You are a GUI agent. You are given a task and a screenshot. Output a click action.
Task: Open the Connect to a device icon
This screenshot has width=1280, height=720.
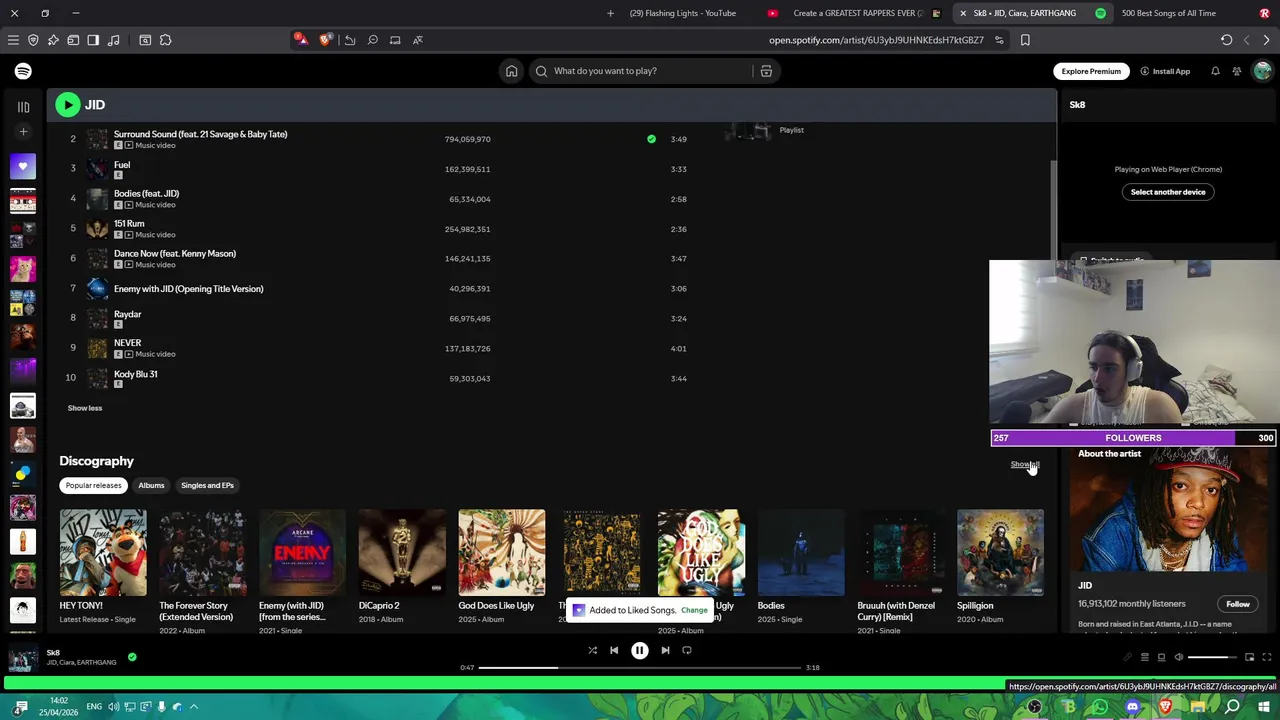point(1161,657)
